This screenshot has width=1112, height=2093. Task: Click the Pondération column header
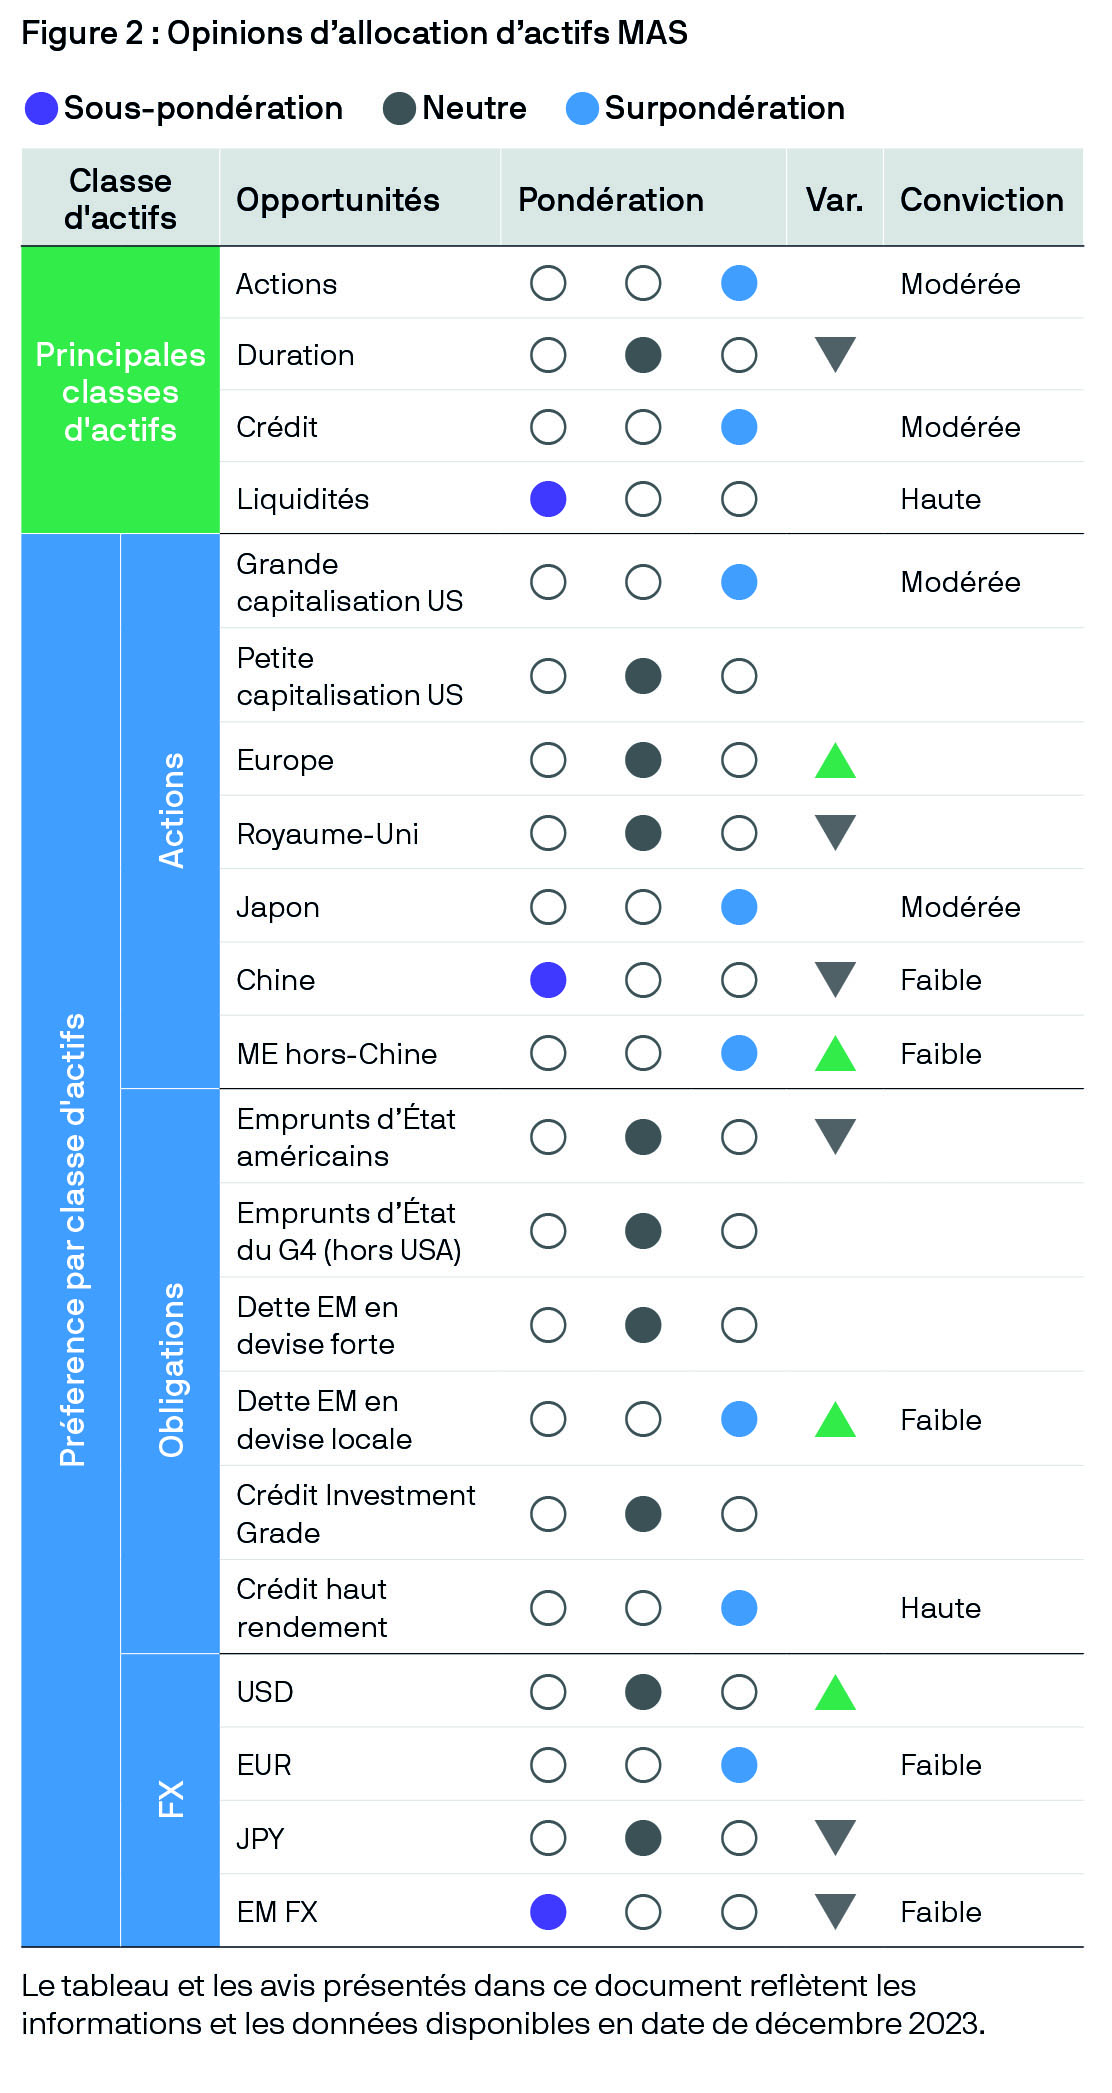[x=611, y=200]
